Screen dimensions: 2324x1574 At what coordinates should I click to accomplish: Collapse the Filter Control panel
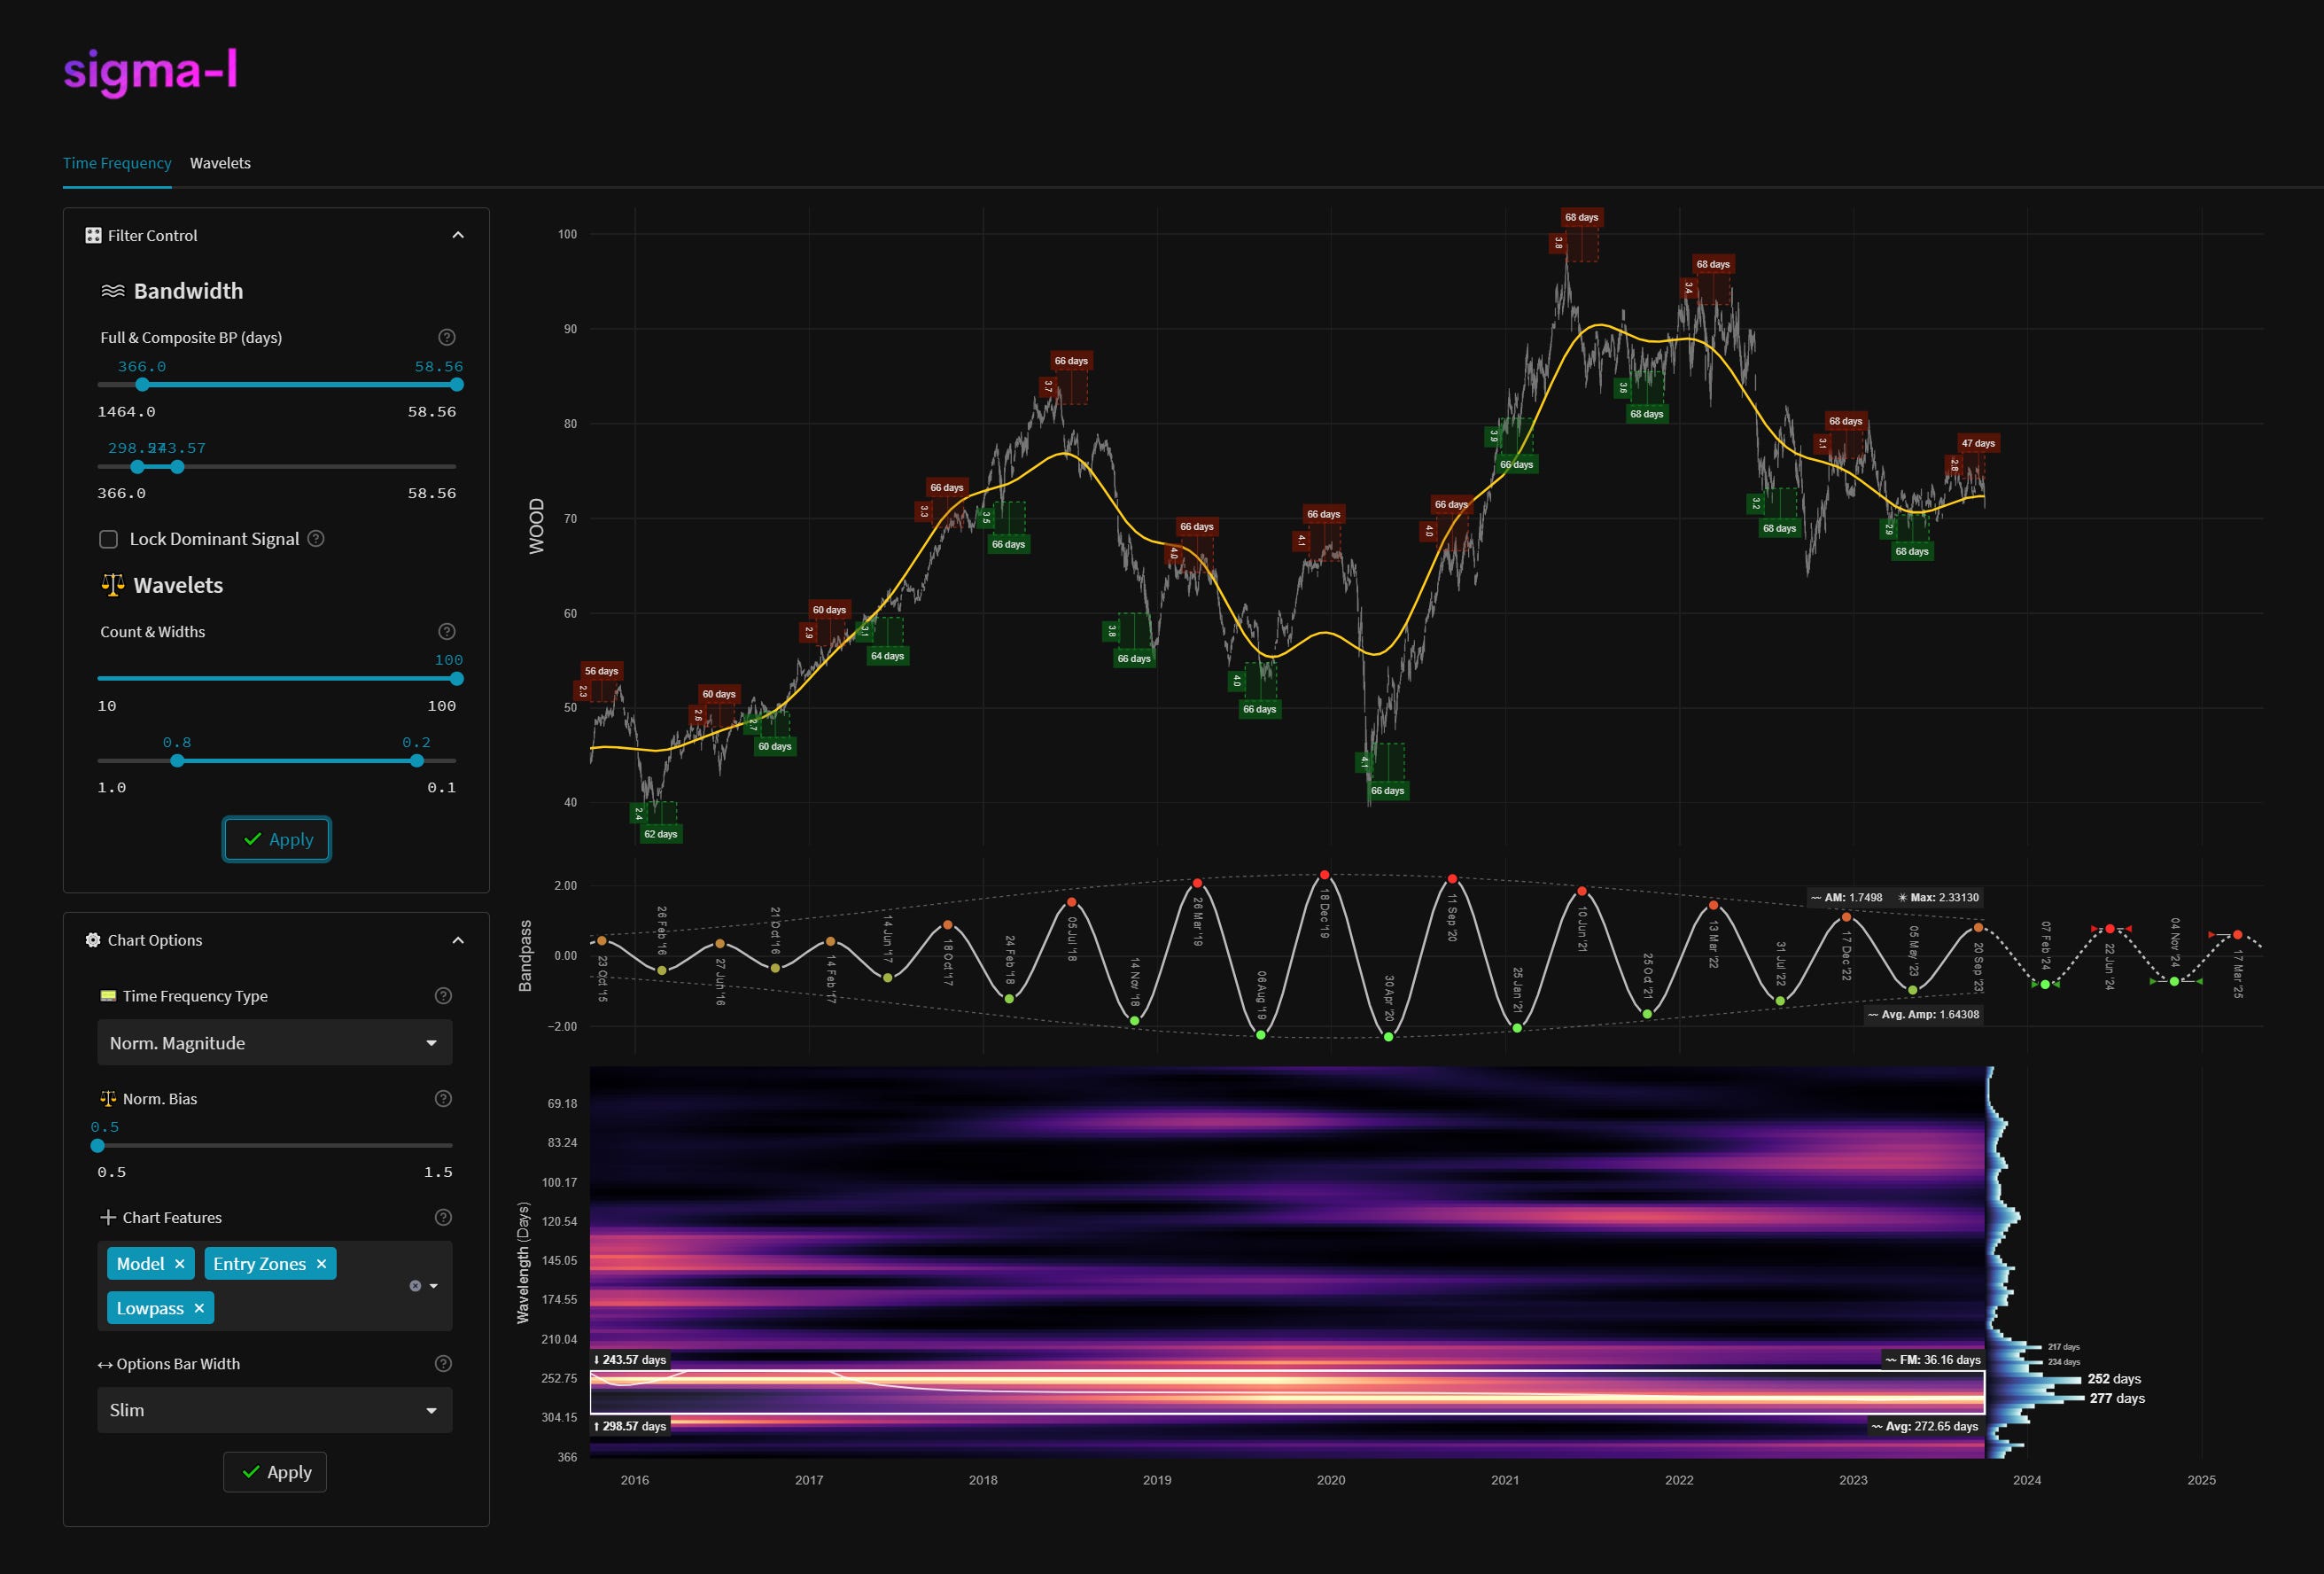[458, 235]
